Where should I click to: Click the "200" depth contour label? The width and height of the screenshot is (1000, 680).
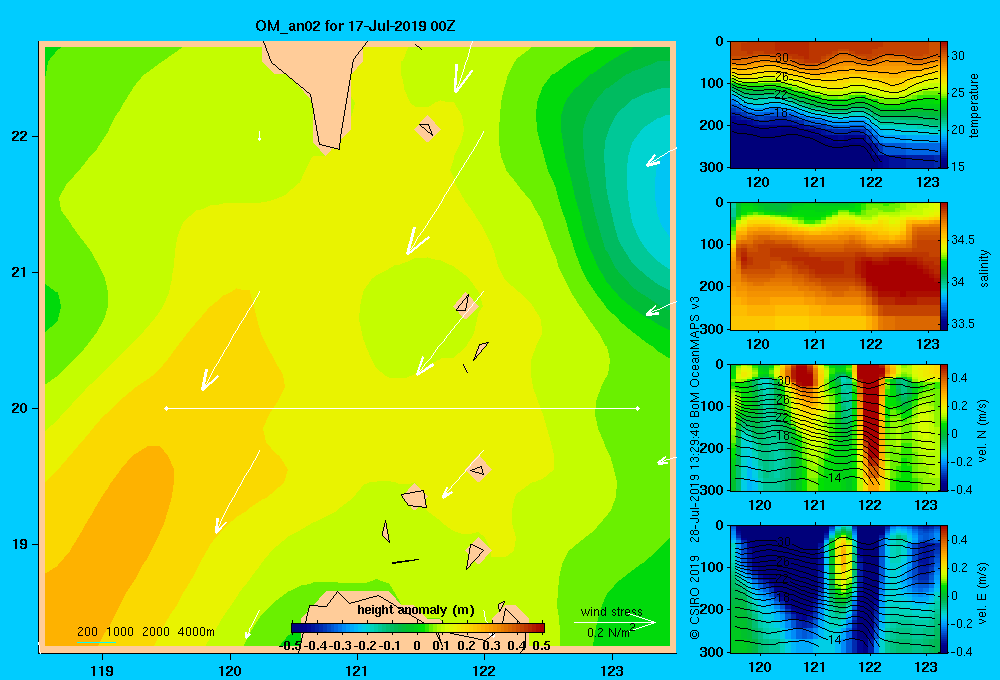pos(87,632)
